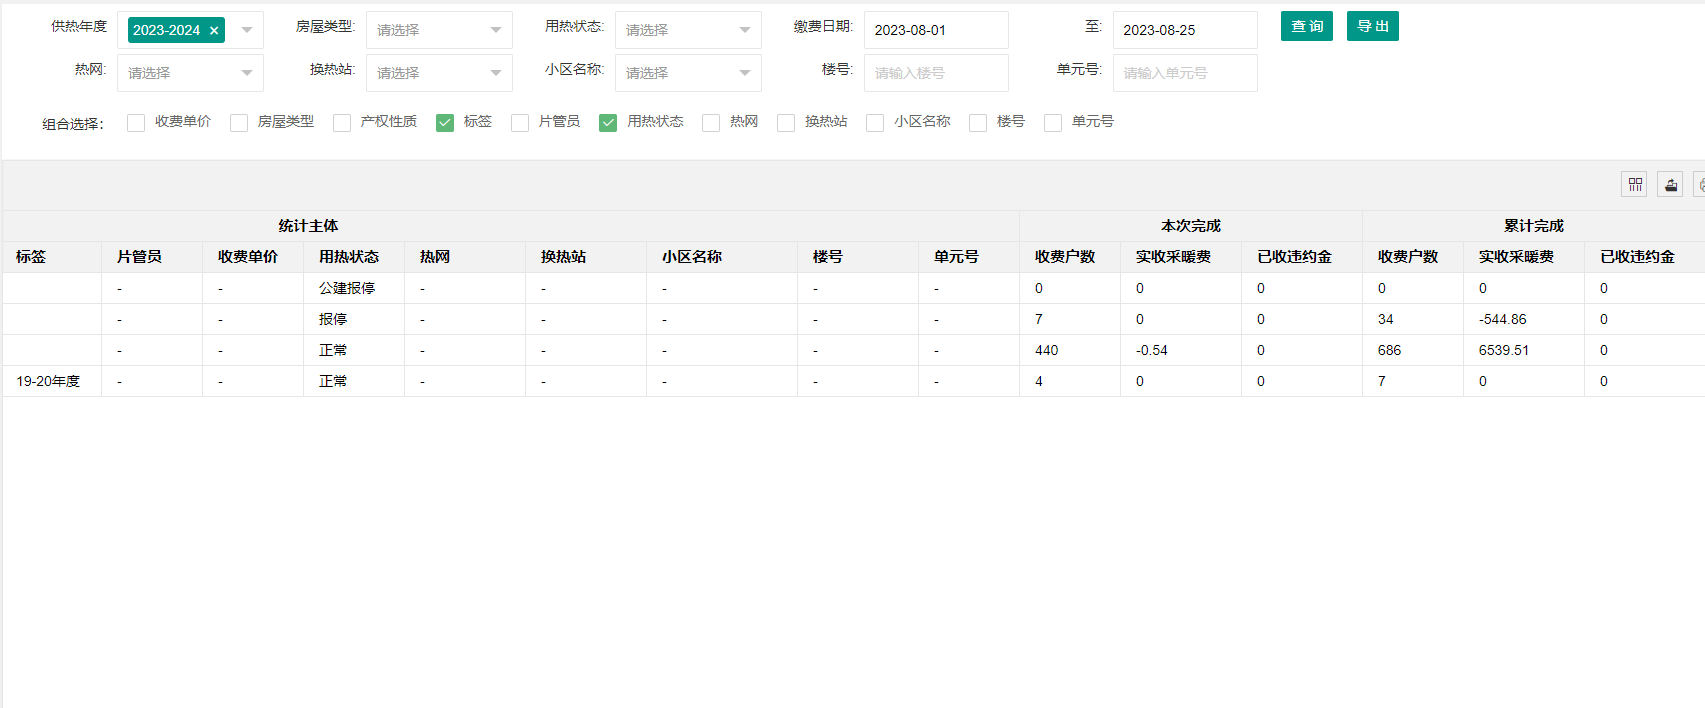Click 已收违约金 header under 本次完成
1705x708 pixels.
point(1302,257)
